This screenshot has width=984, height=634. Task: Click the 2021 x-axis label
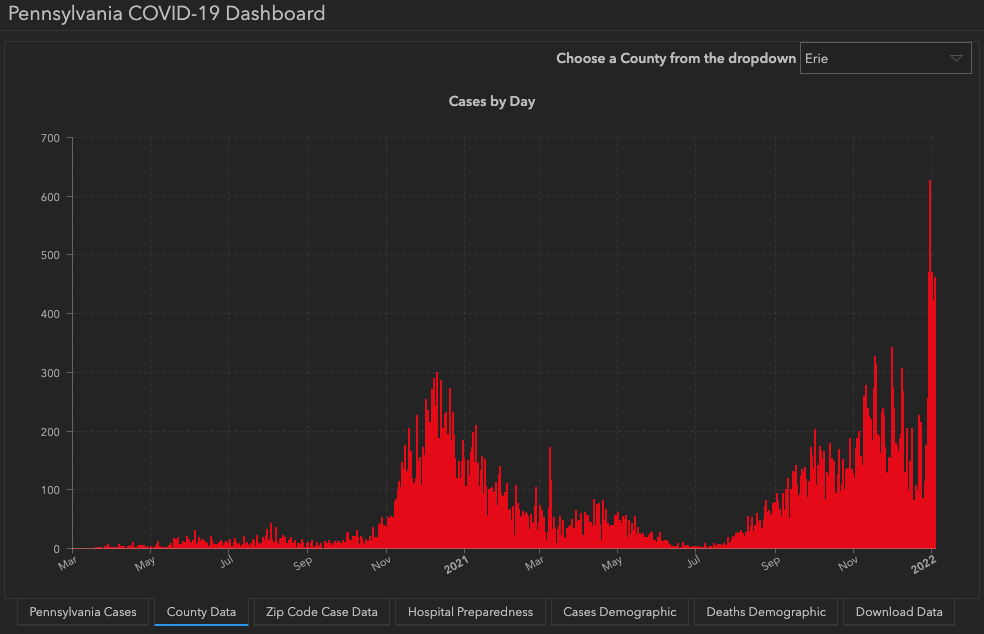pos(457,563)
